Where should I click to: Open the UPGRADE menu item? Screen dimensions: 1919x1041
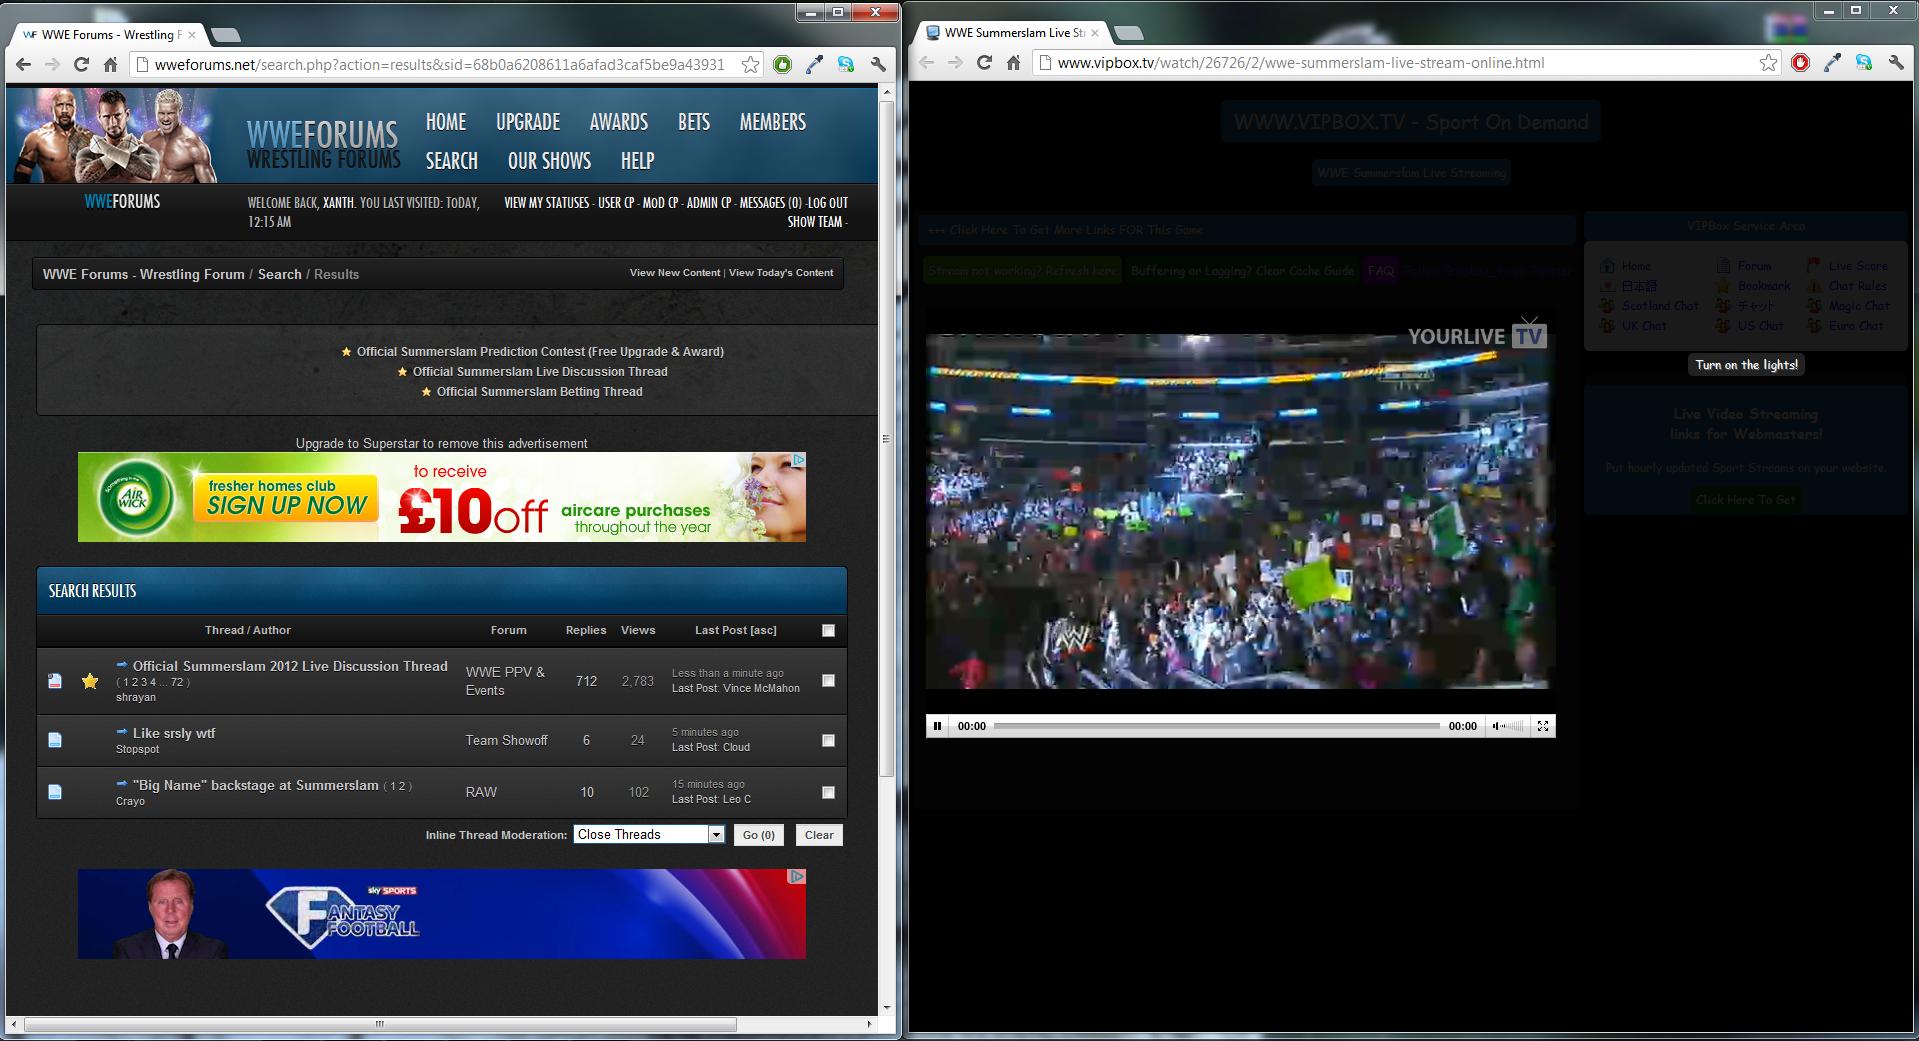[x=528, y=122]
